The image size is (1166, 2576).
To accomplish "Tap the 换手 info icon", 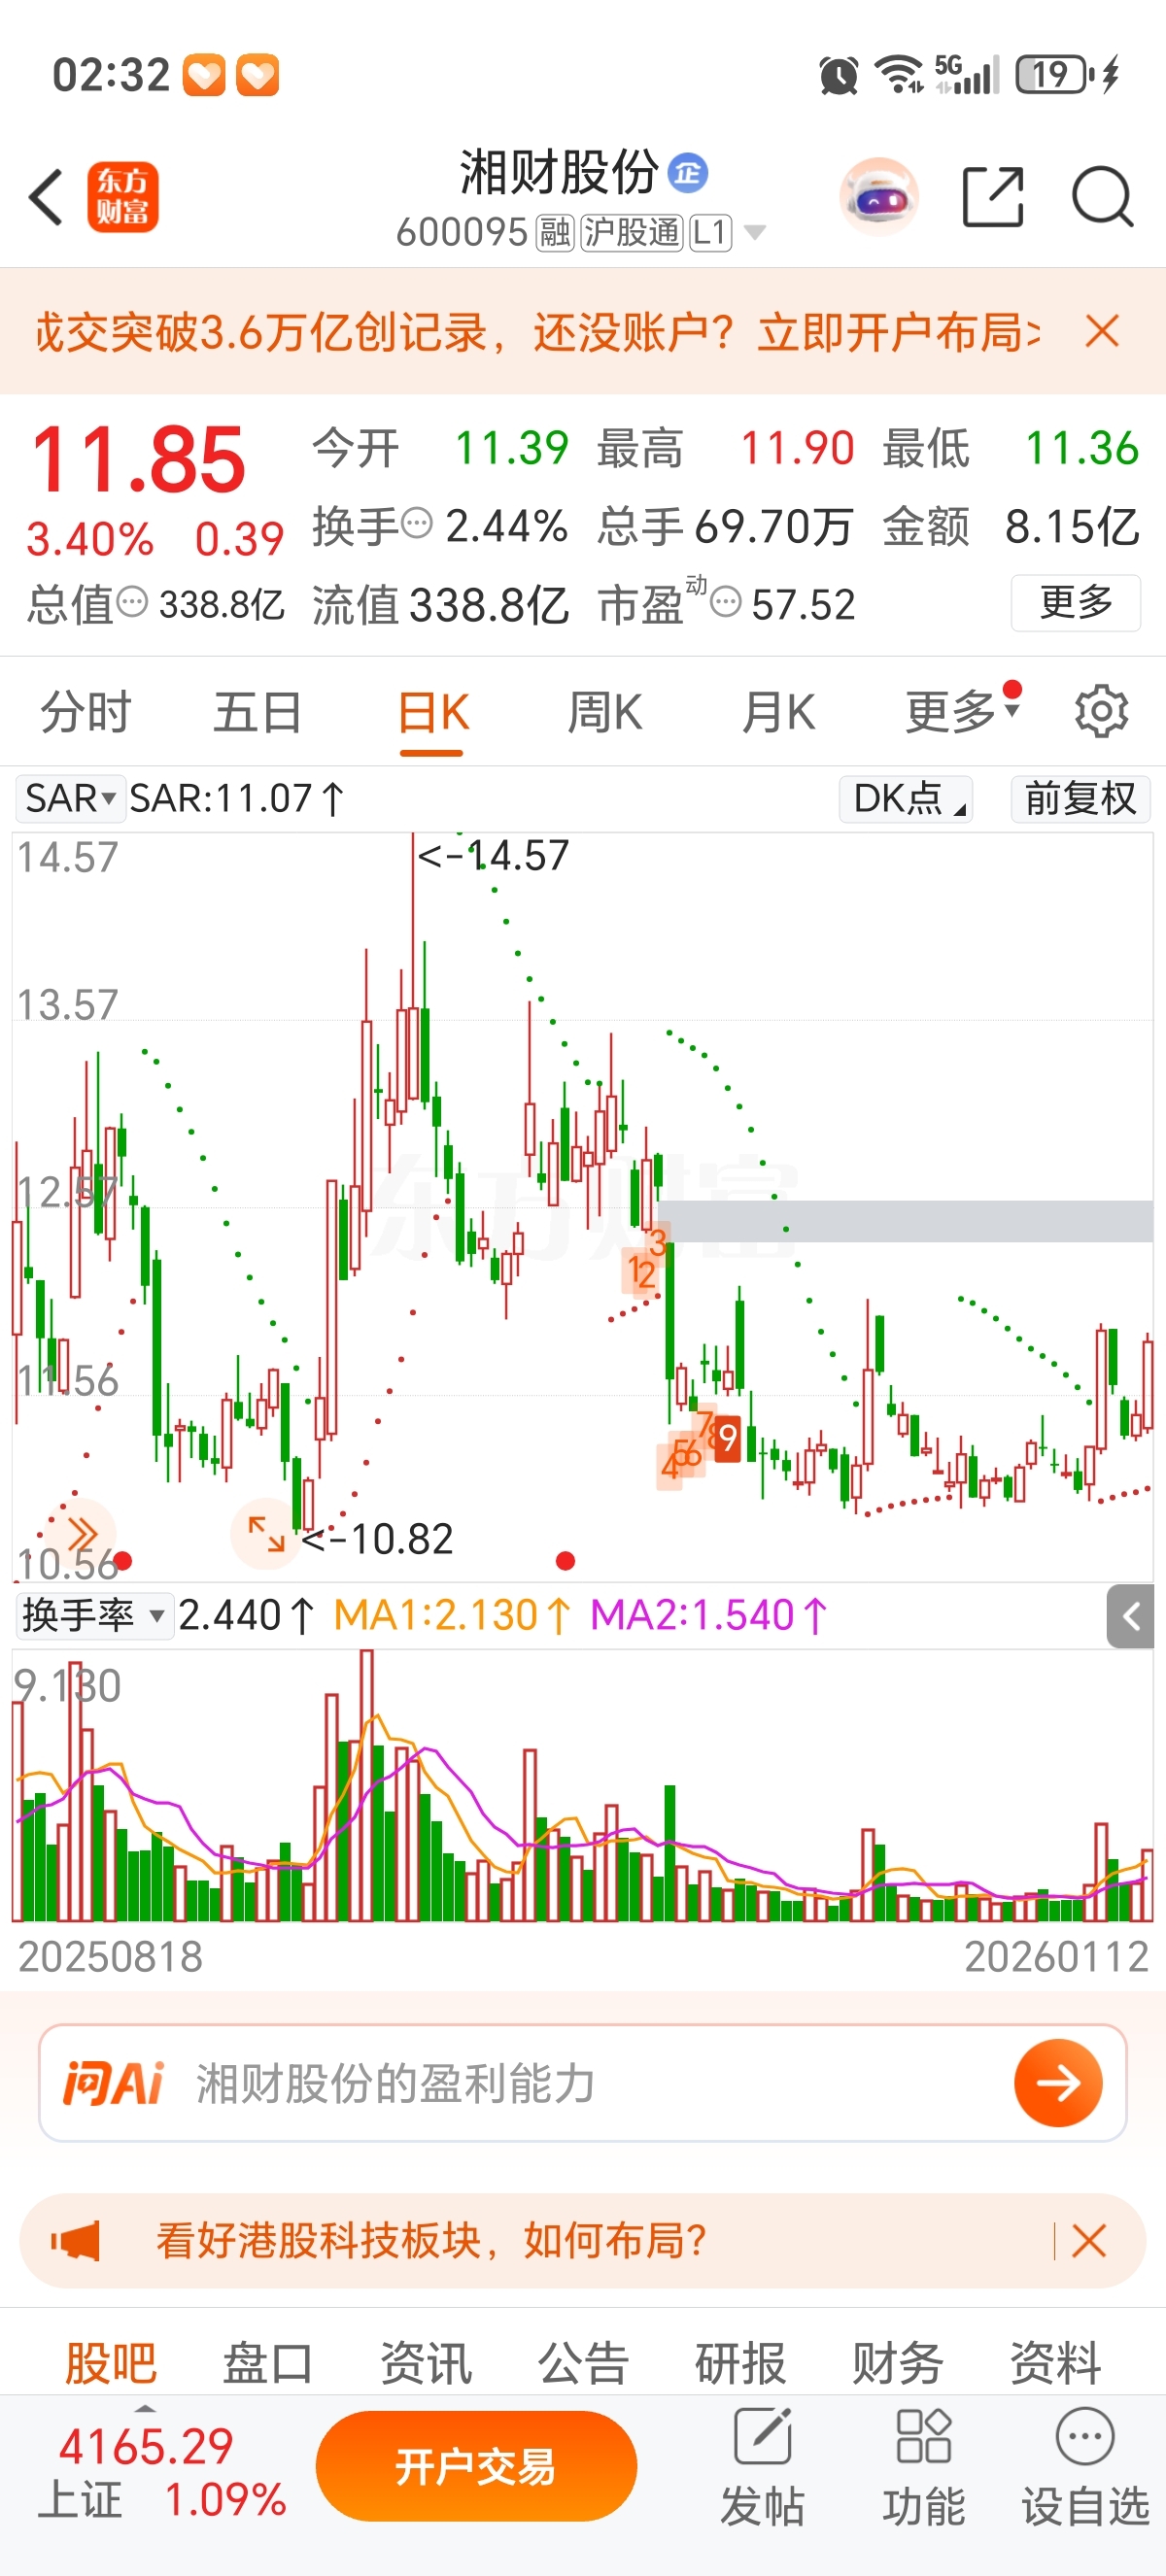I will click(x=416, y=522).
